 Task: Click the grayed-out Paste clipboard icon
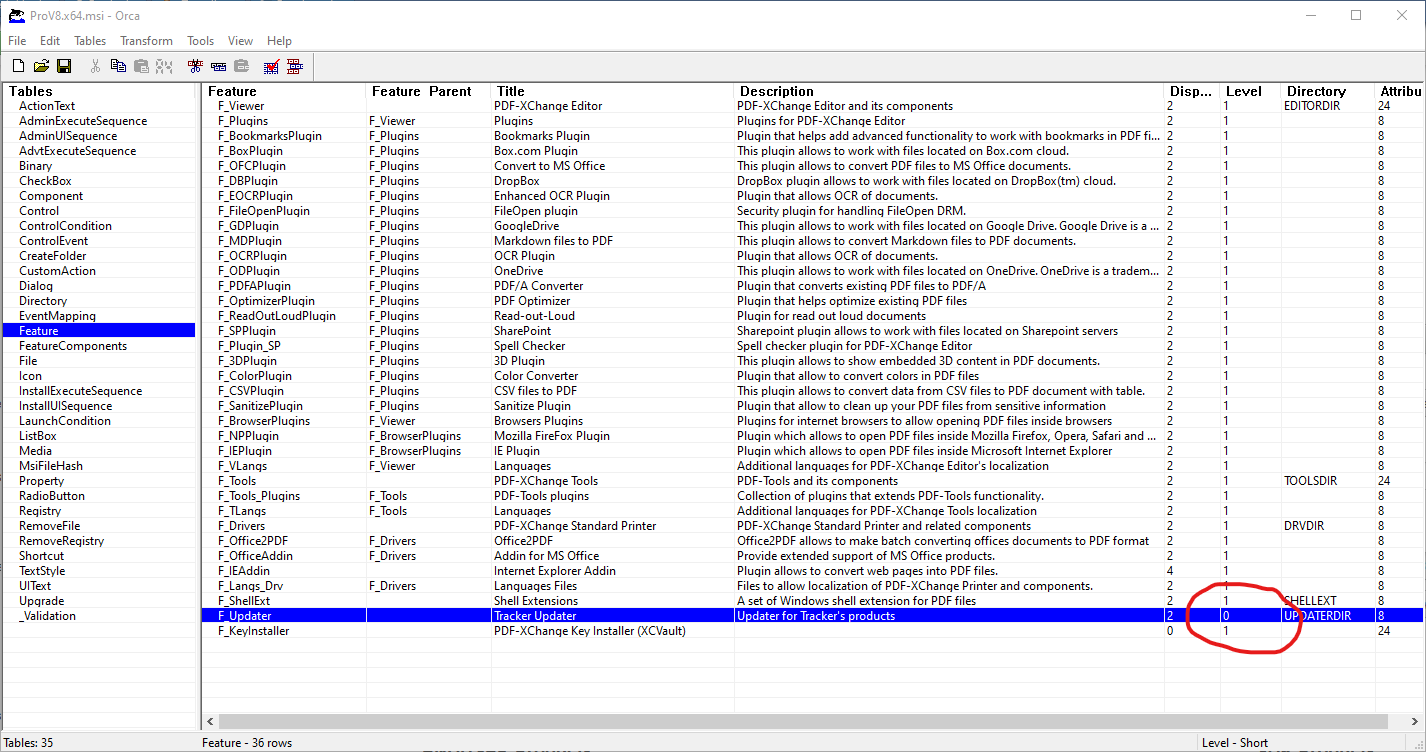coord(141,66)
